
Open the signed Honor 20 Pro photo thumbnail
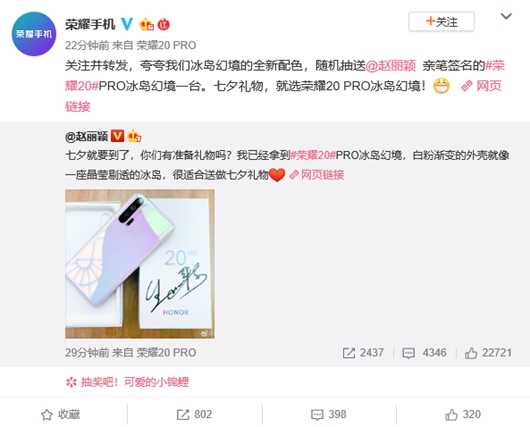click(140, 264)
